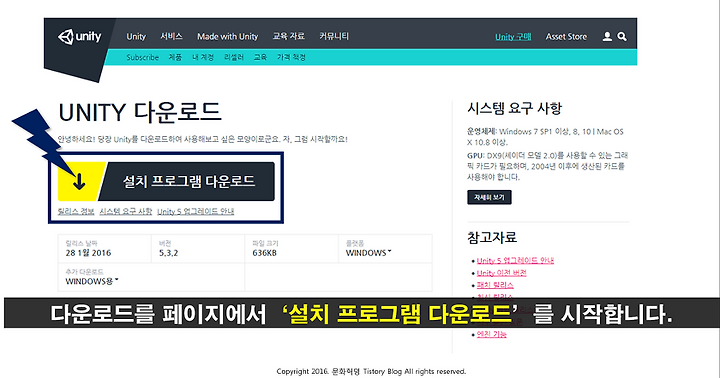Select 제품 in the teal sub-navigation
This screenshot has width=720, height=378.
(175, 57)
